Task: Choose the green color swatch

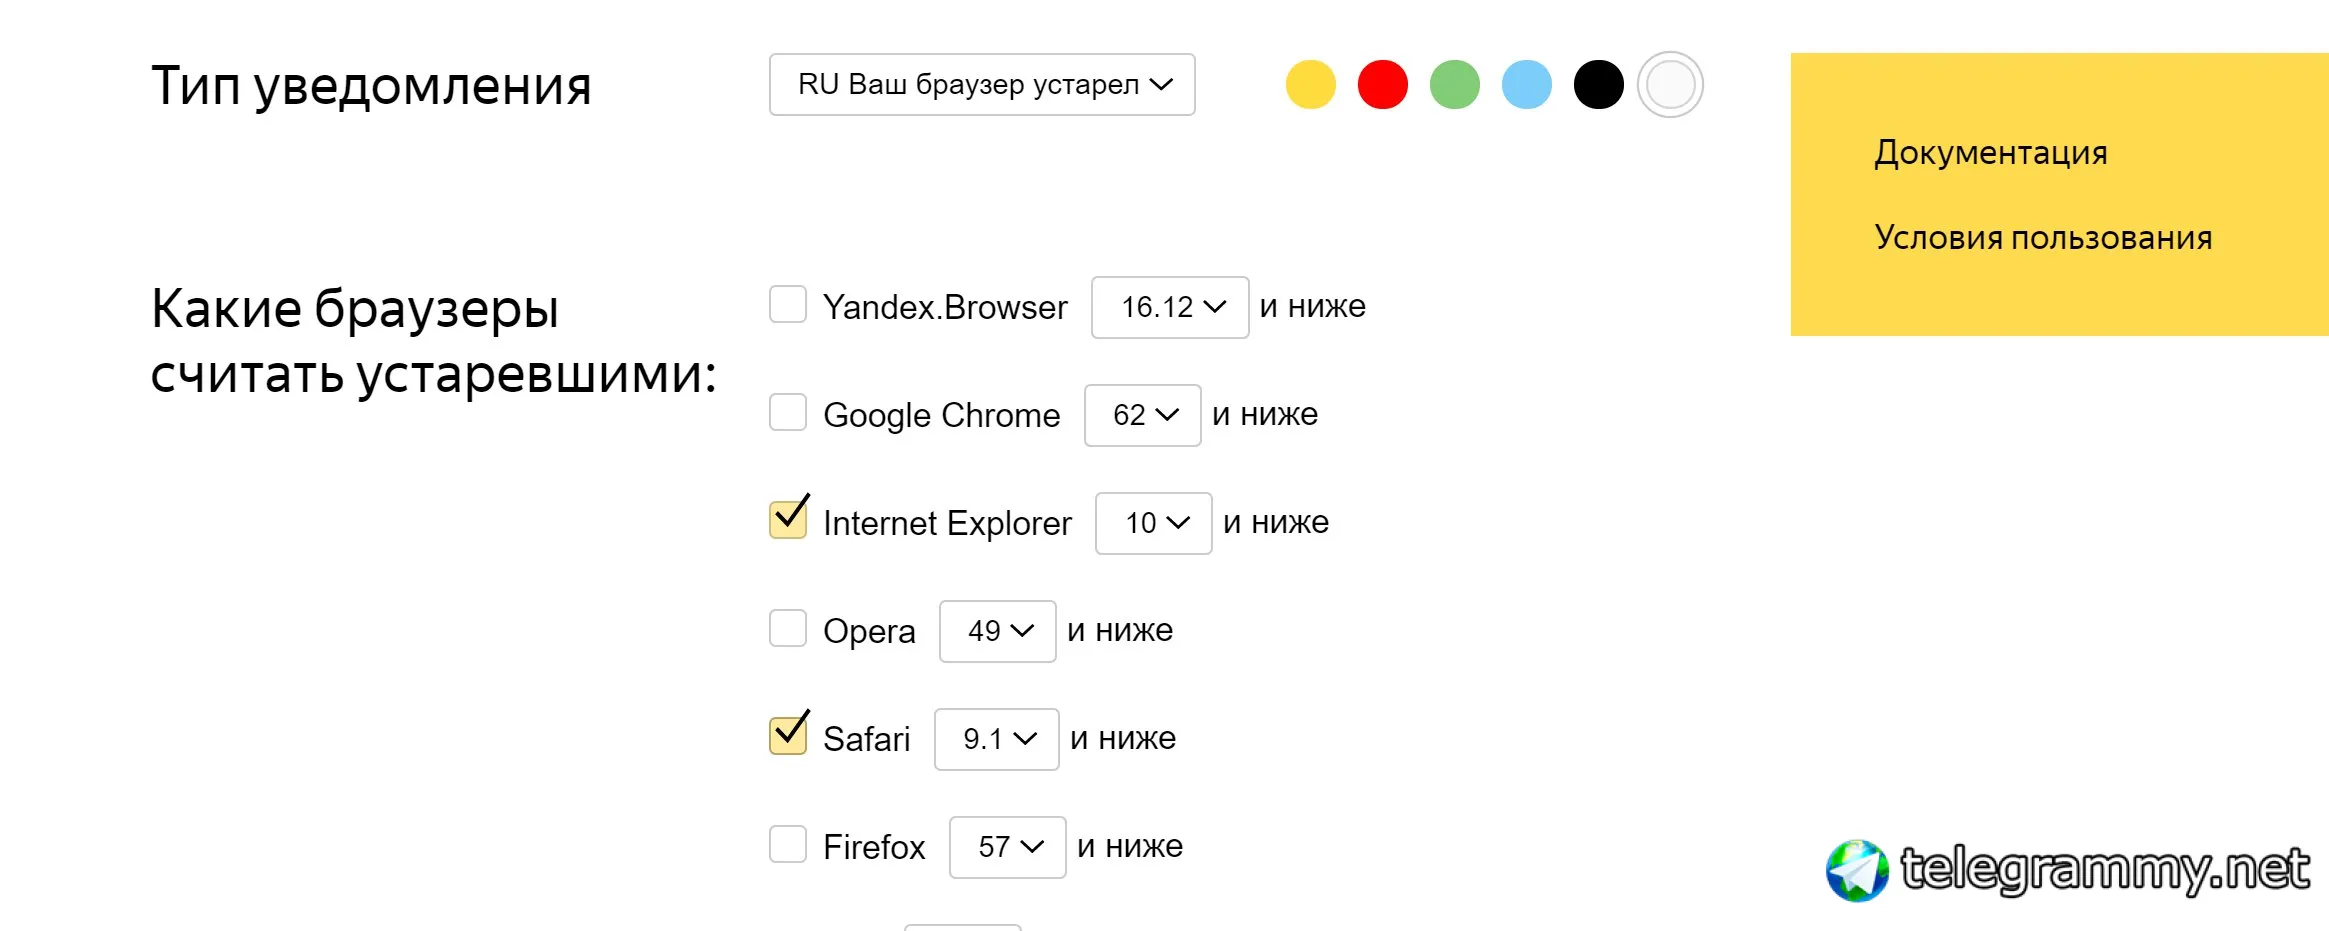Action: (1454, 85)
